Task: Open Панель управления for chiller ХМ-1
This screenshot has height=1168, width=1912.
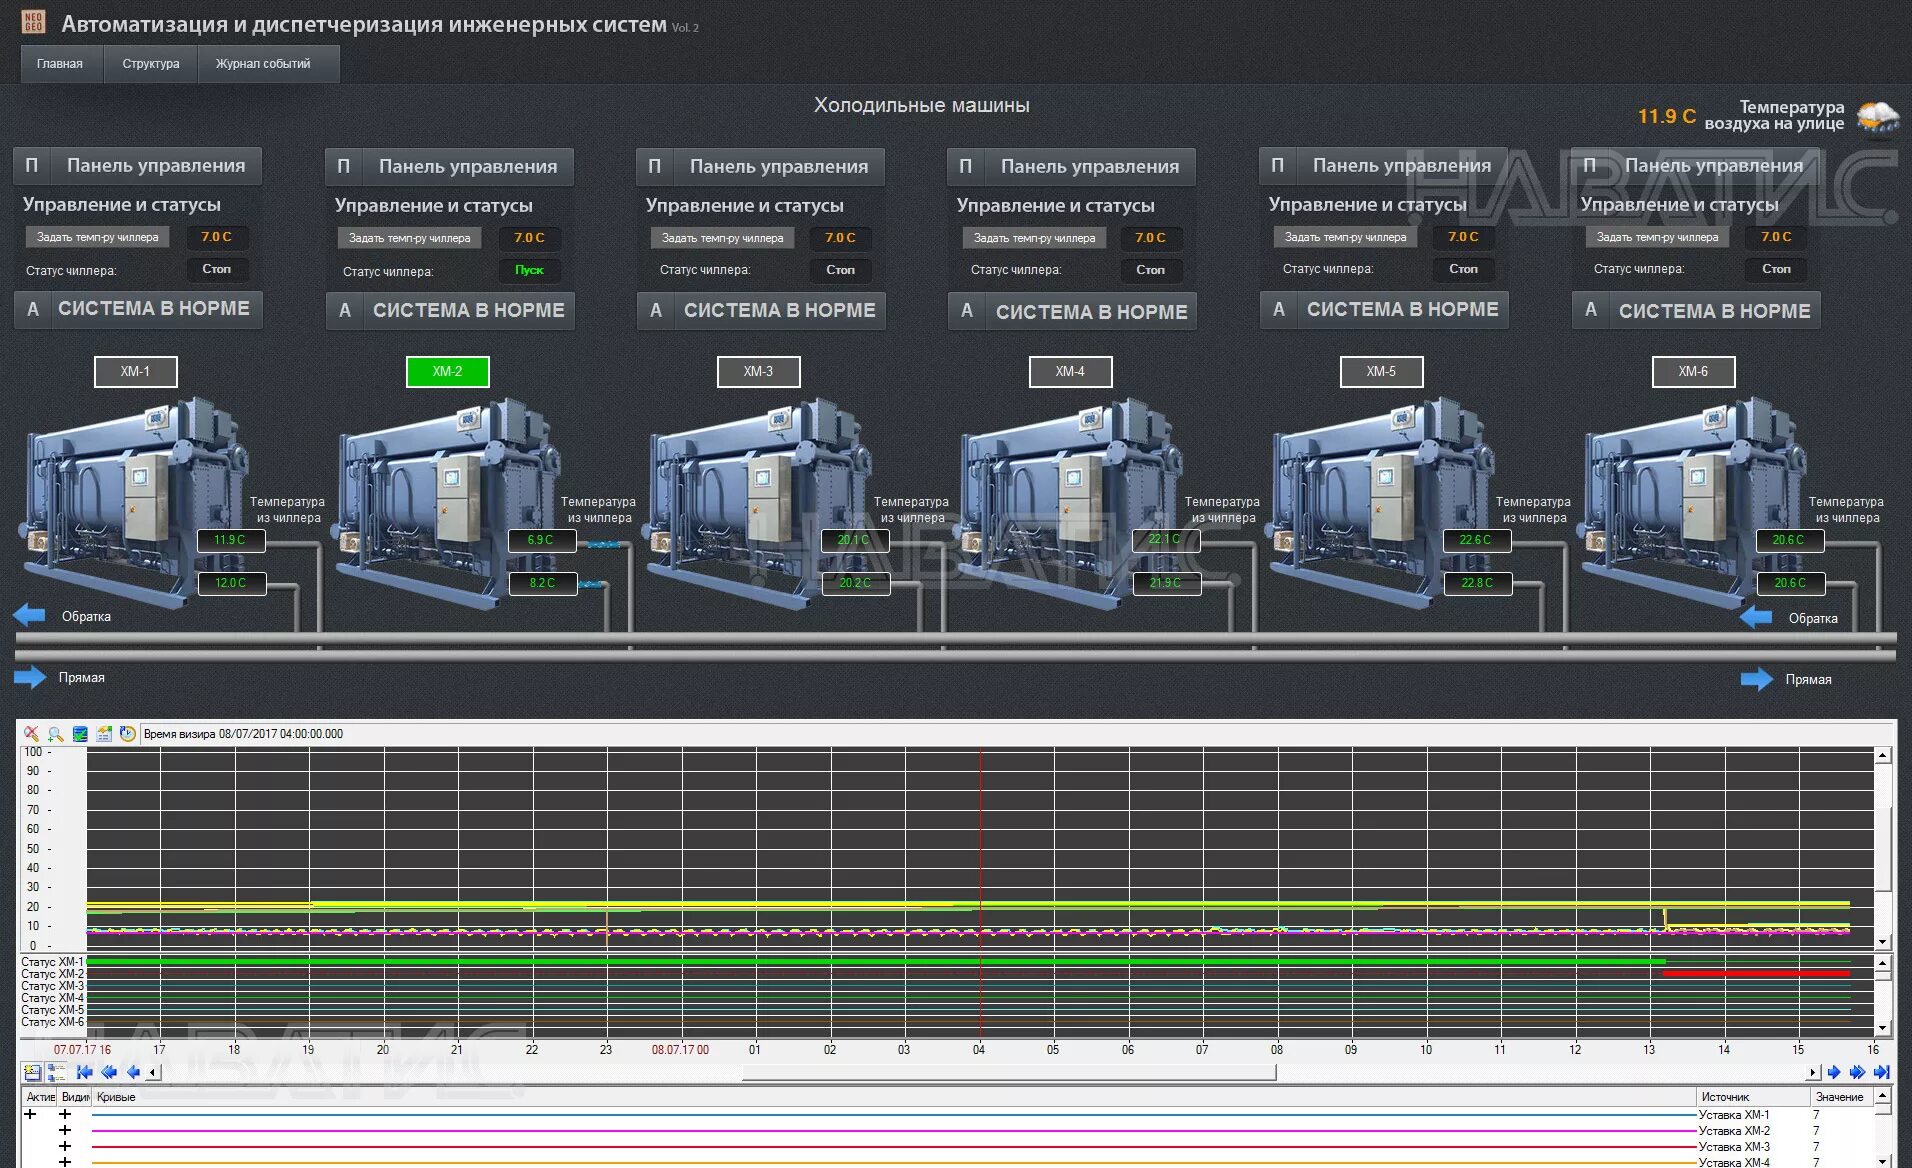Action: pos(156,165)
